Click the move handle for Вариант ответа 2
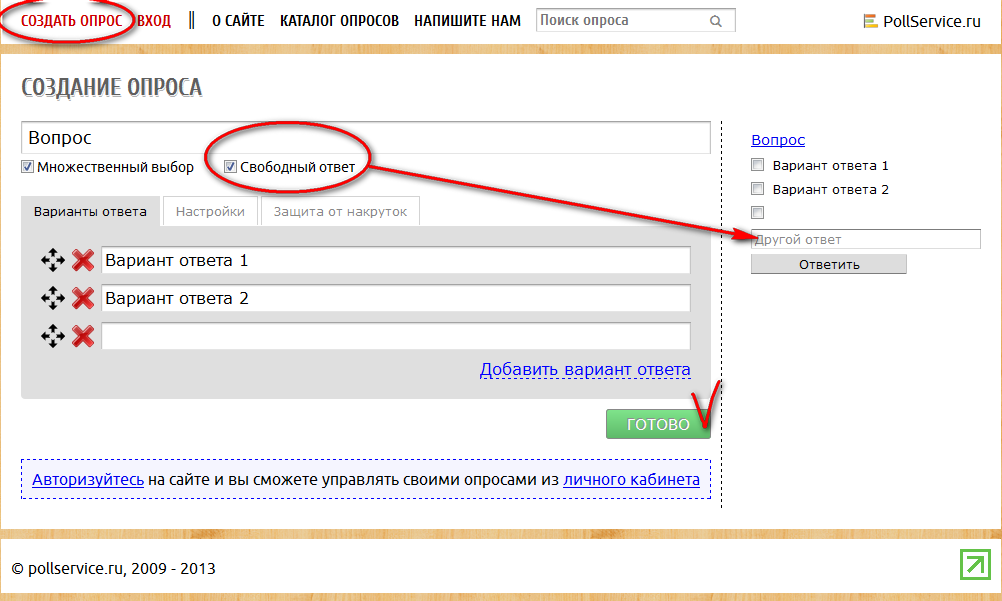Viewport: 1002px width, 601px height. (x=53, y=298)
